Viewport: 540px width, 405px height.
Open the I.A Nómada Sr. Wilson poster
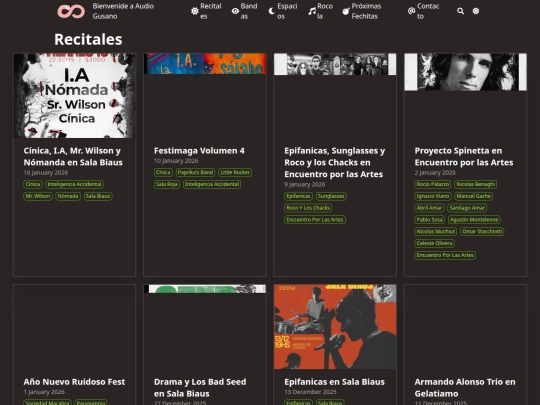click(x=74, y=95)
